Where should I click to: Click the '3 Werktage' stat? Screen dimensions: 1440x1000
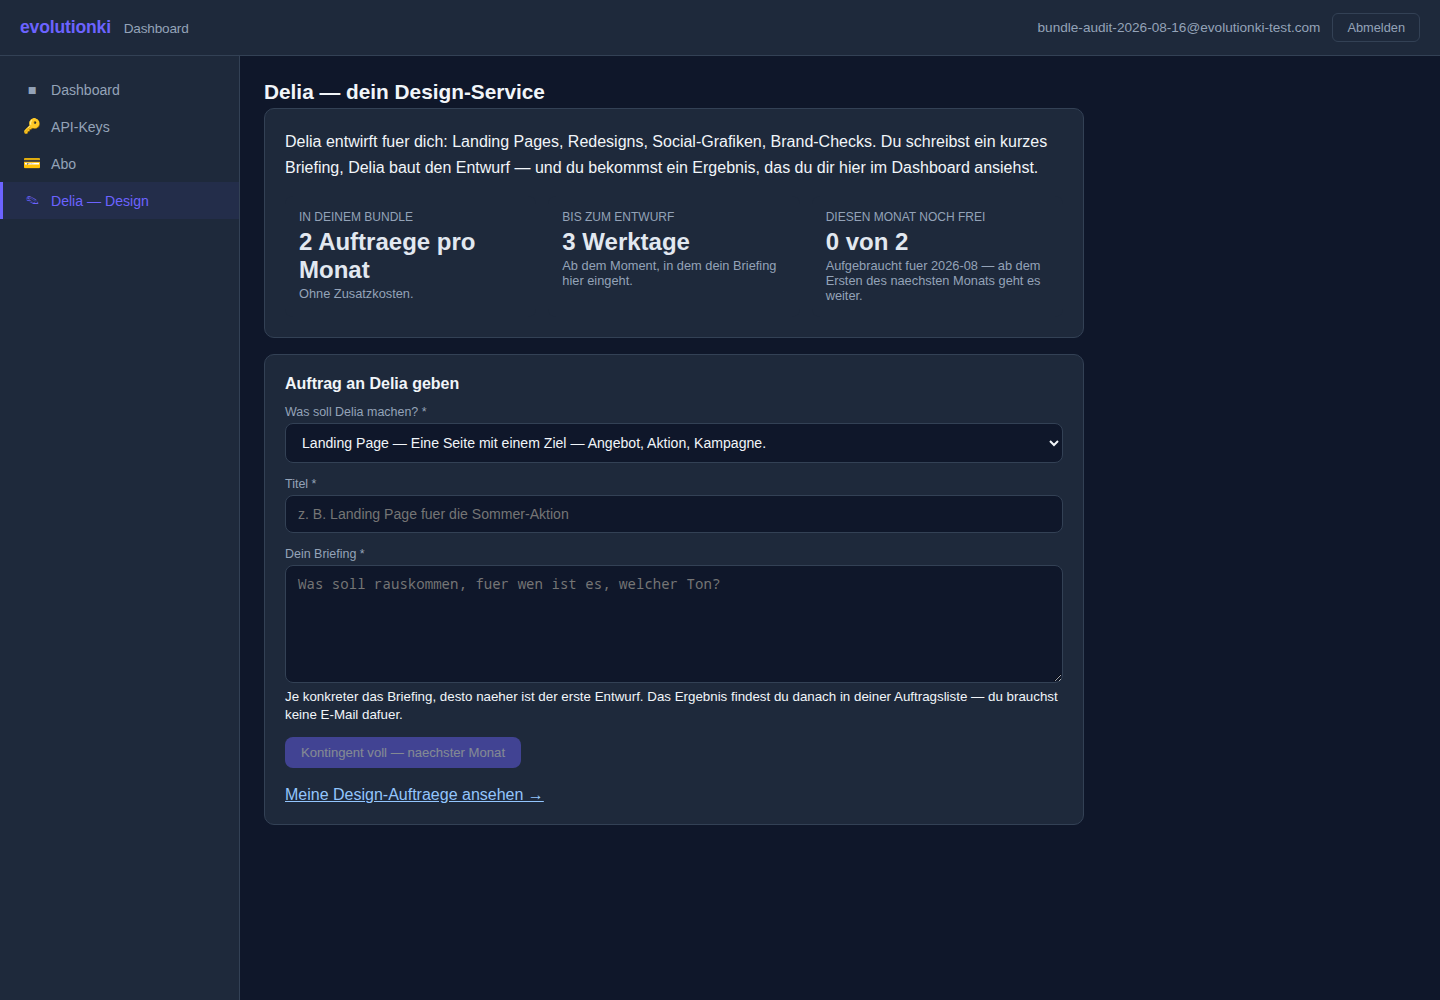[626, 242]
